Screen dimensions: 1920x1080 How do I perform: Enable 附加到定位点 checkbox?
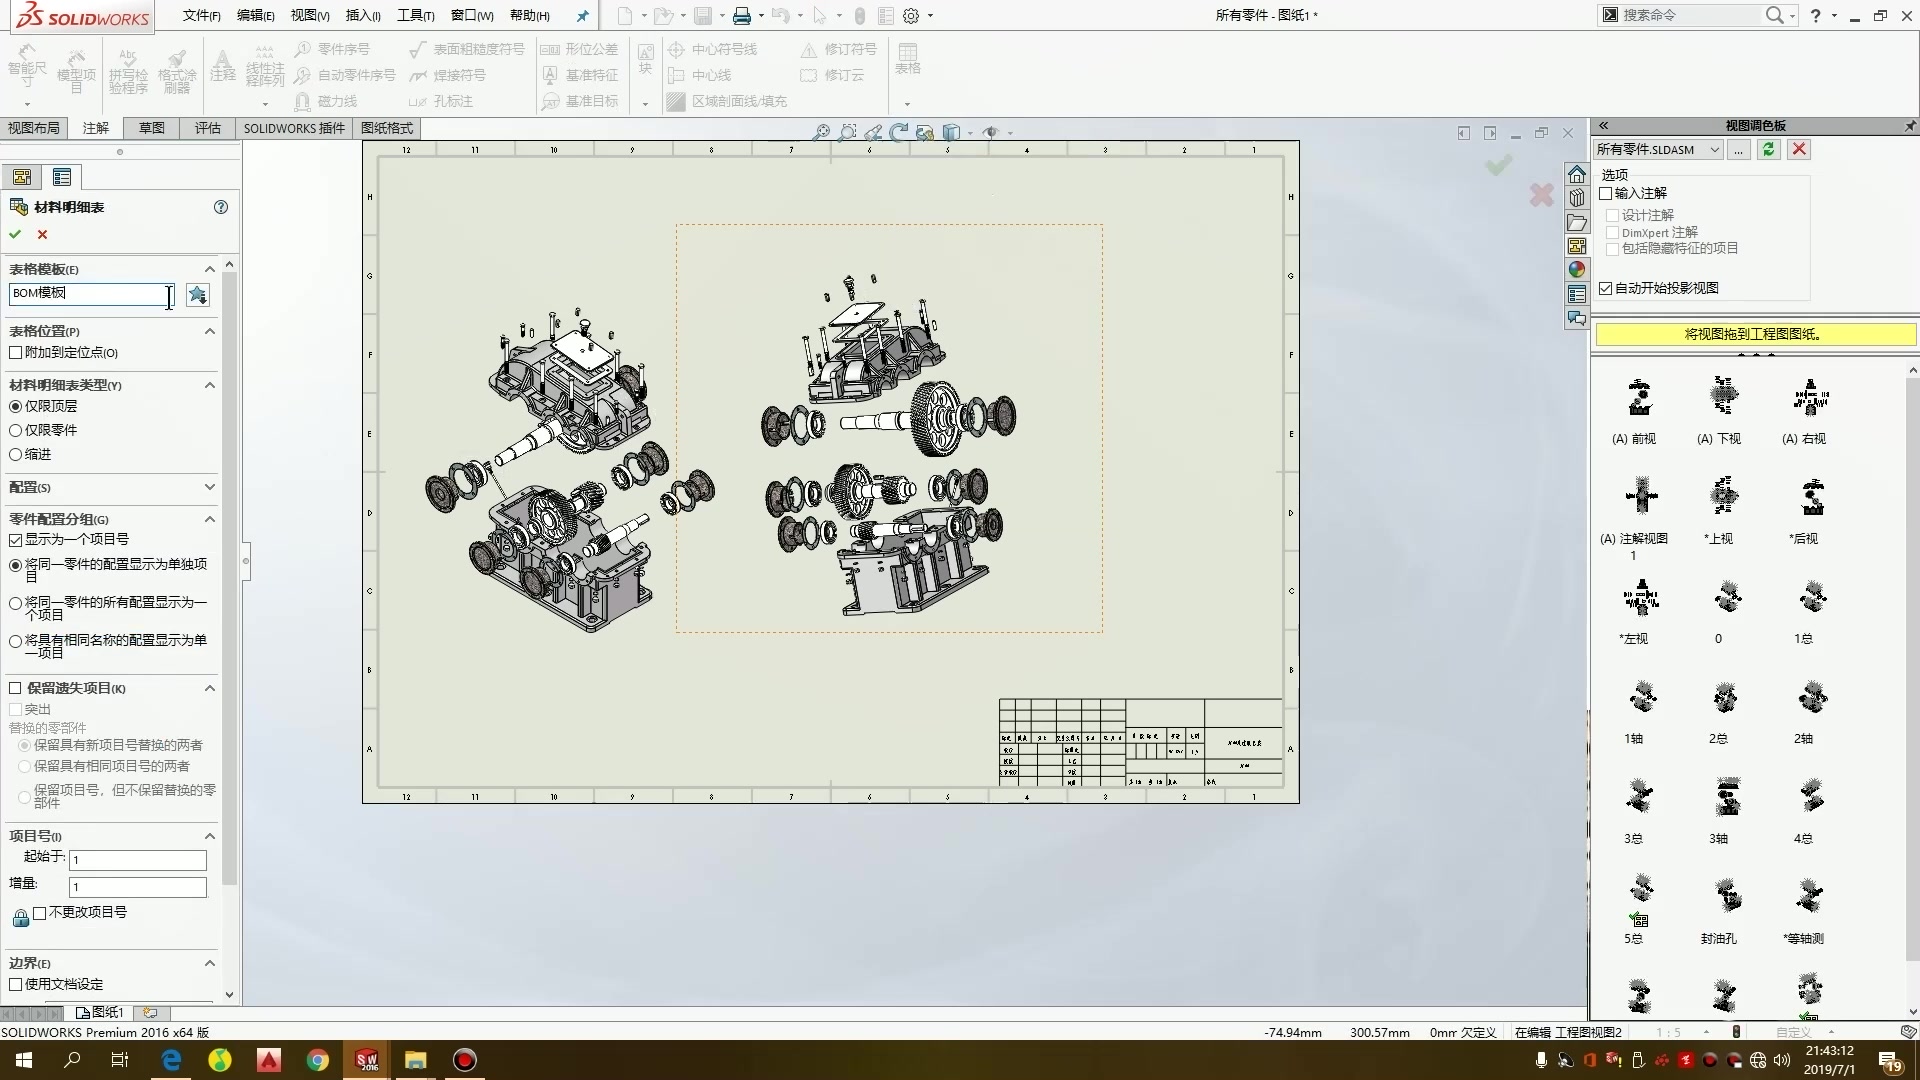15,353
